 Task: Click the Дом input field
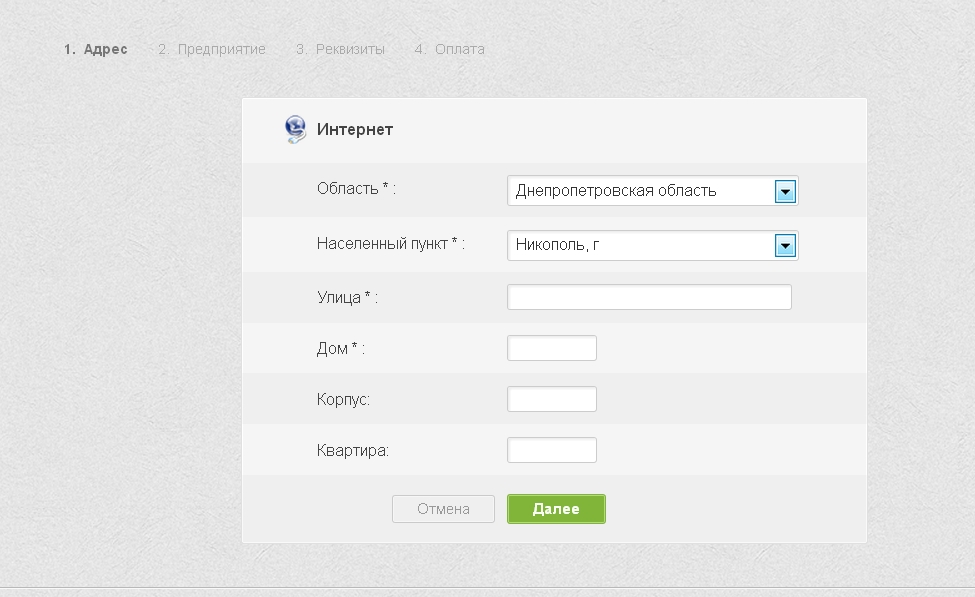click(x=552, y=348)
